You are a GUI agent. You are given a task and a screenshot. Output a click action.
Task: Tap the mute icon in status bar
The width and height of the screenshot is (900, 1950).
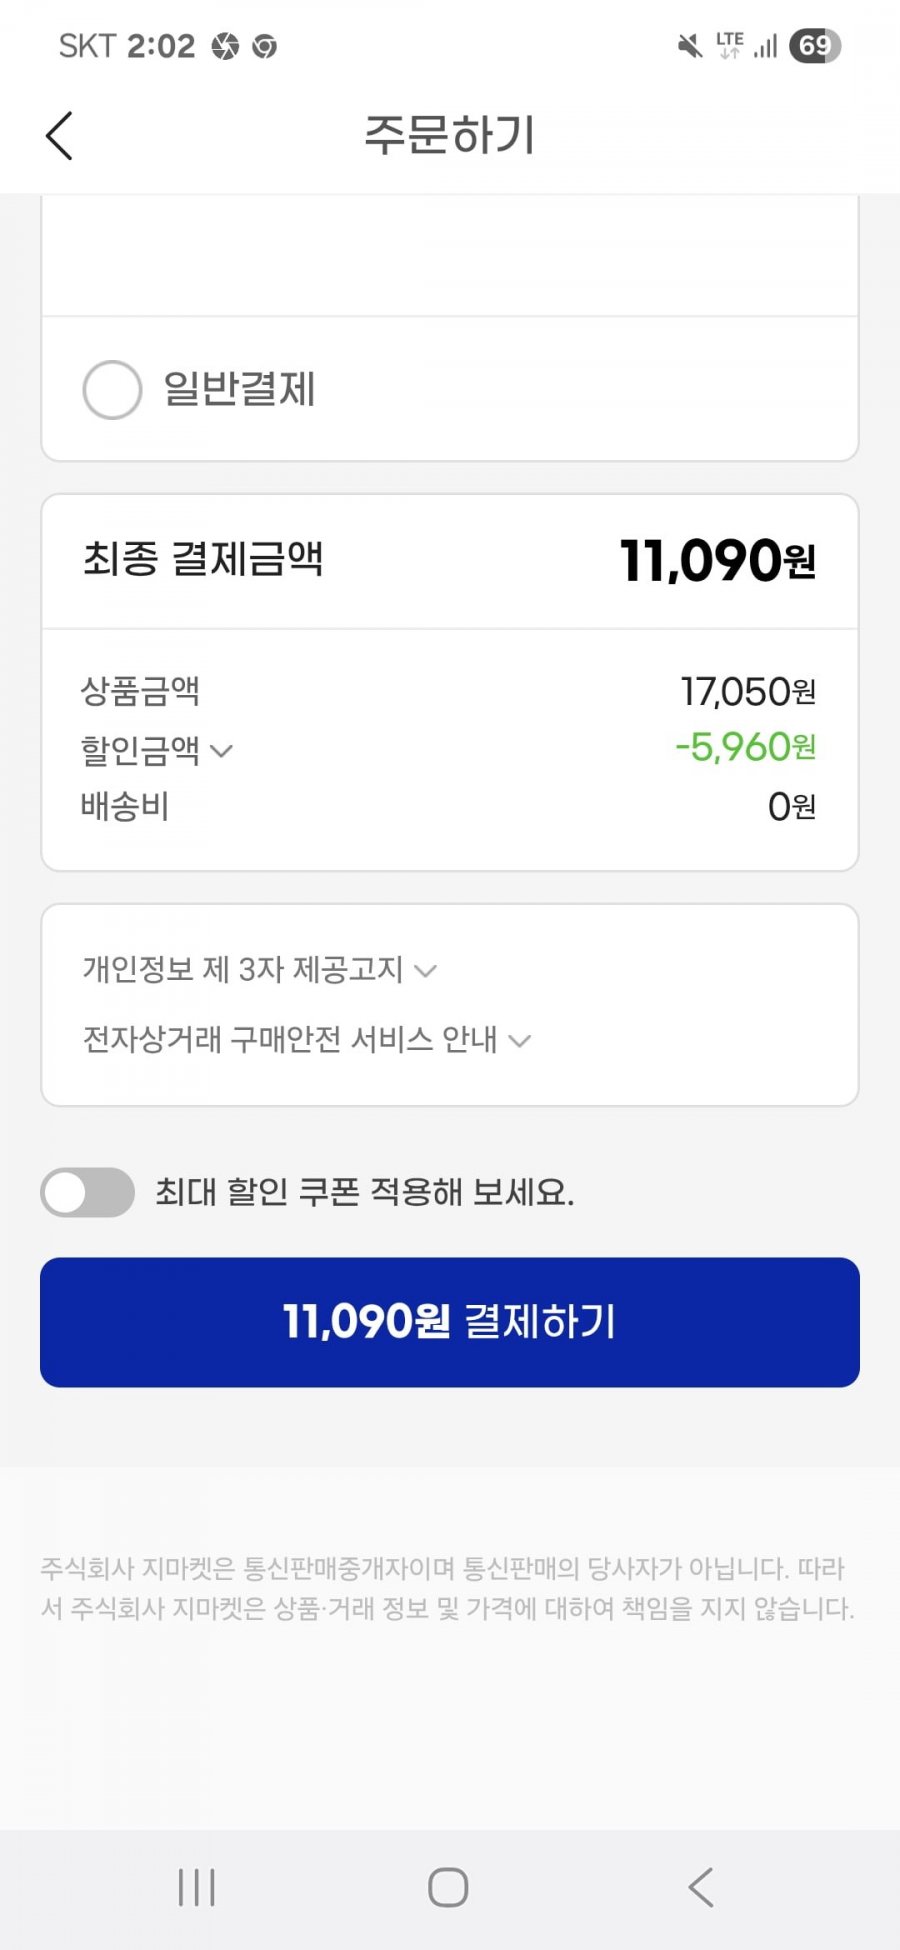pos(690,46)
